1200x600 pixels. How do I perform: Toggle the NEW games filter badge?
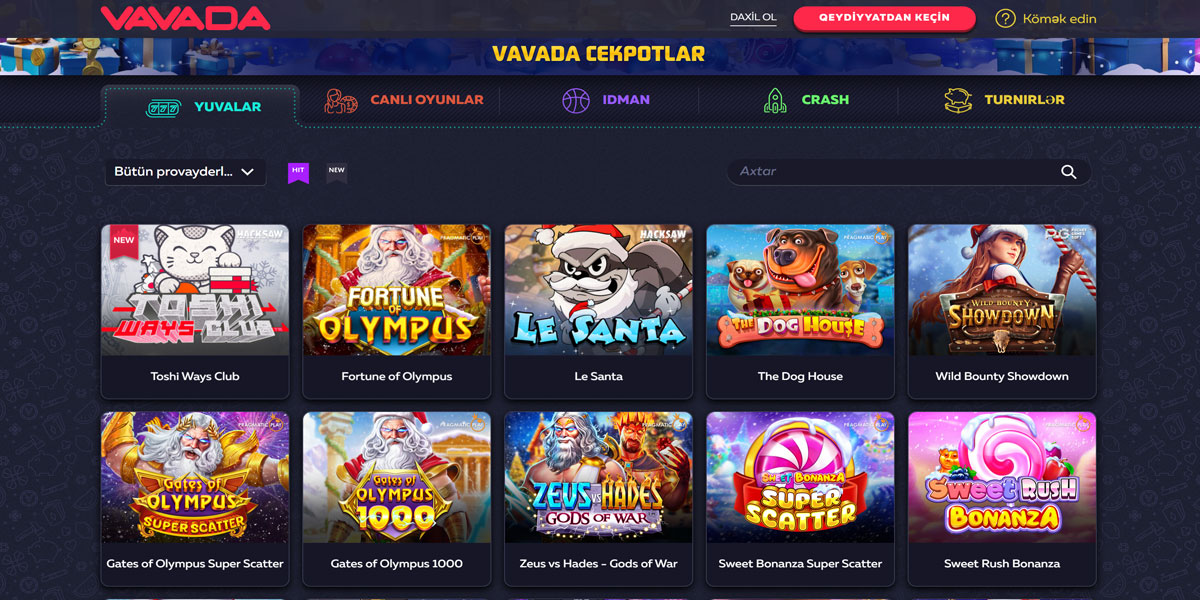(337, 172)
